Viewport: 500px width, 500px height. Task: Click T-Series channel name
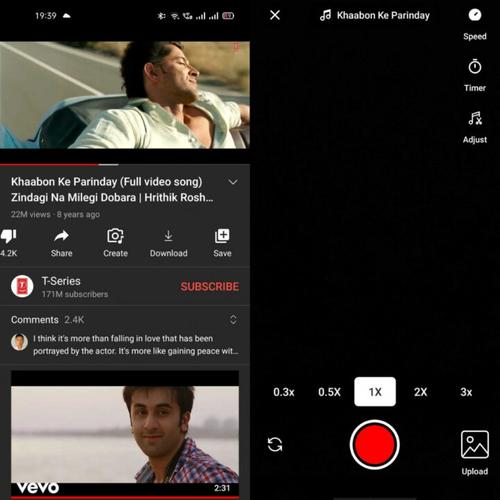[61, 281]
